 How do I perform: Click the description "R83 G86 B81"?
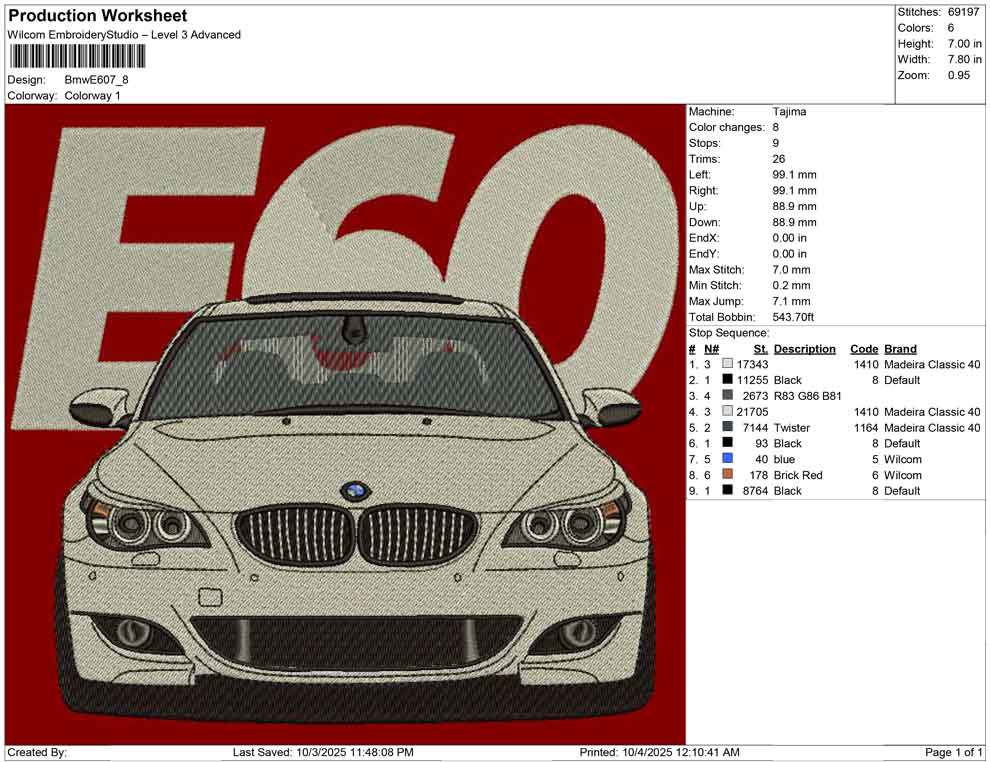tap(808, 396)
